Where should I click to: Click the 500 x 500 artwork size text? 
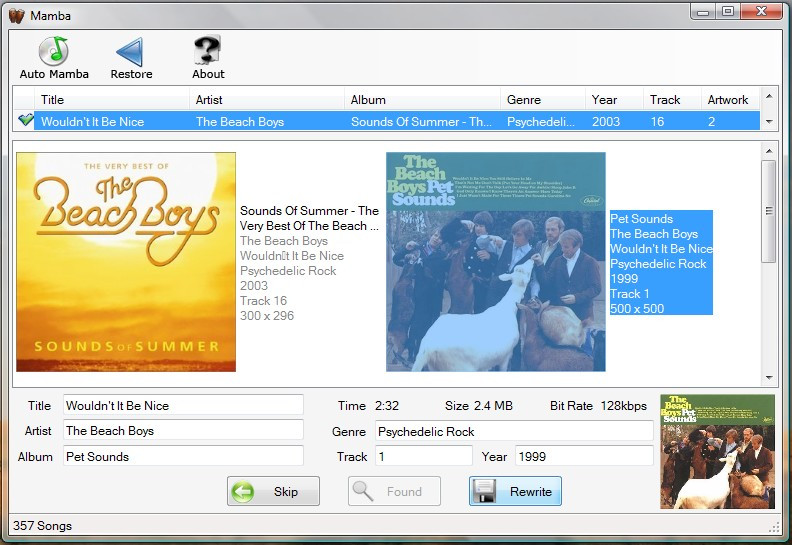coord(637,309)
